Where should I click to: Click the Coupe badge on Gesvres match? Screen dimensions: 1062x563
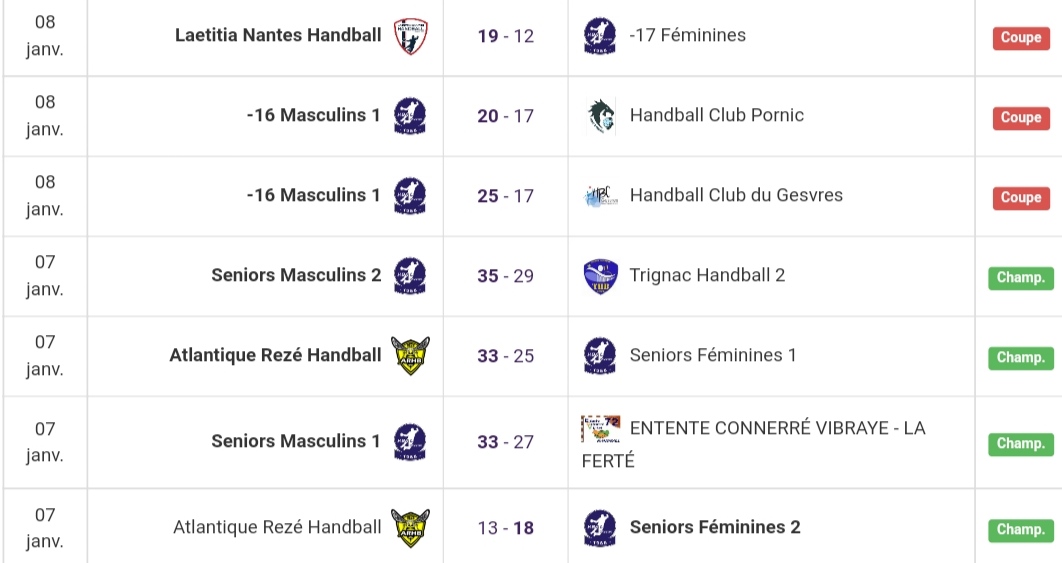click(x=1021, y=198)
